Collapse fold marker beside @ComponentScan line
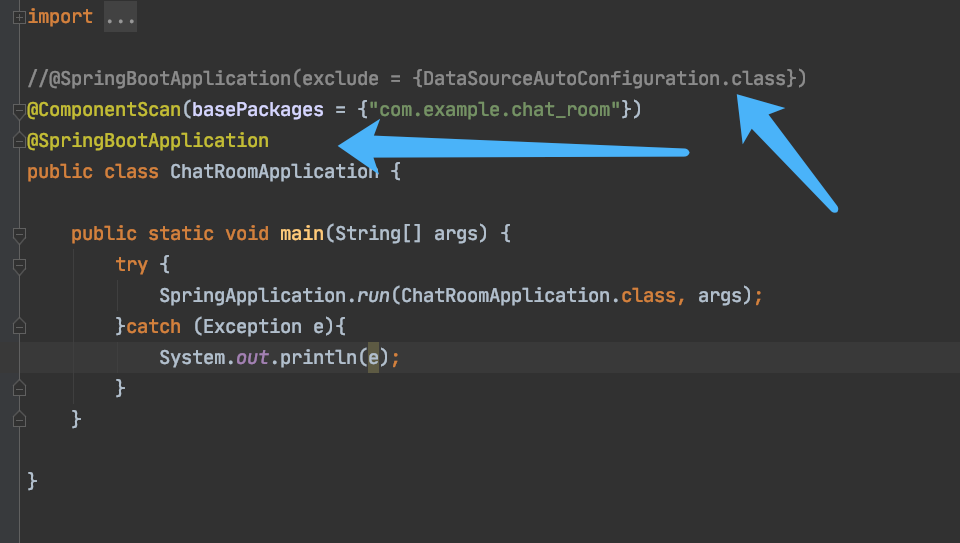Image resolution: width=960 pixels, height=543 pixels. pyautogui.click(x=19, y=110)
